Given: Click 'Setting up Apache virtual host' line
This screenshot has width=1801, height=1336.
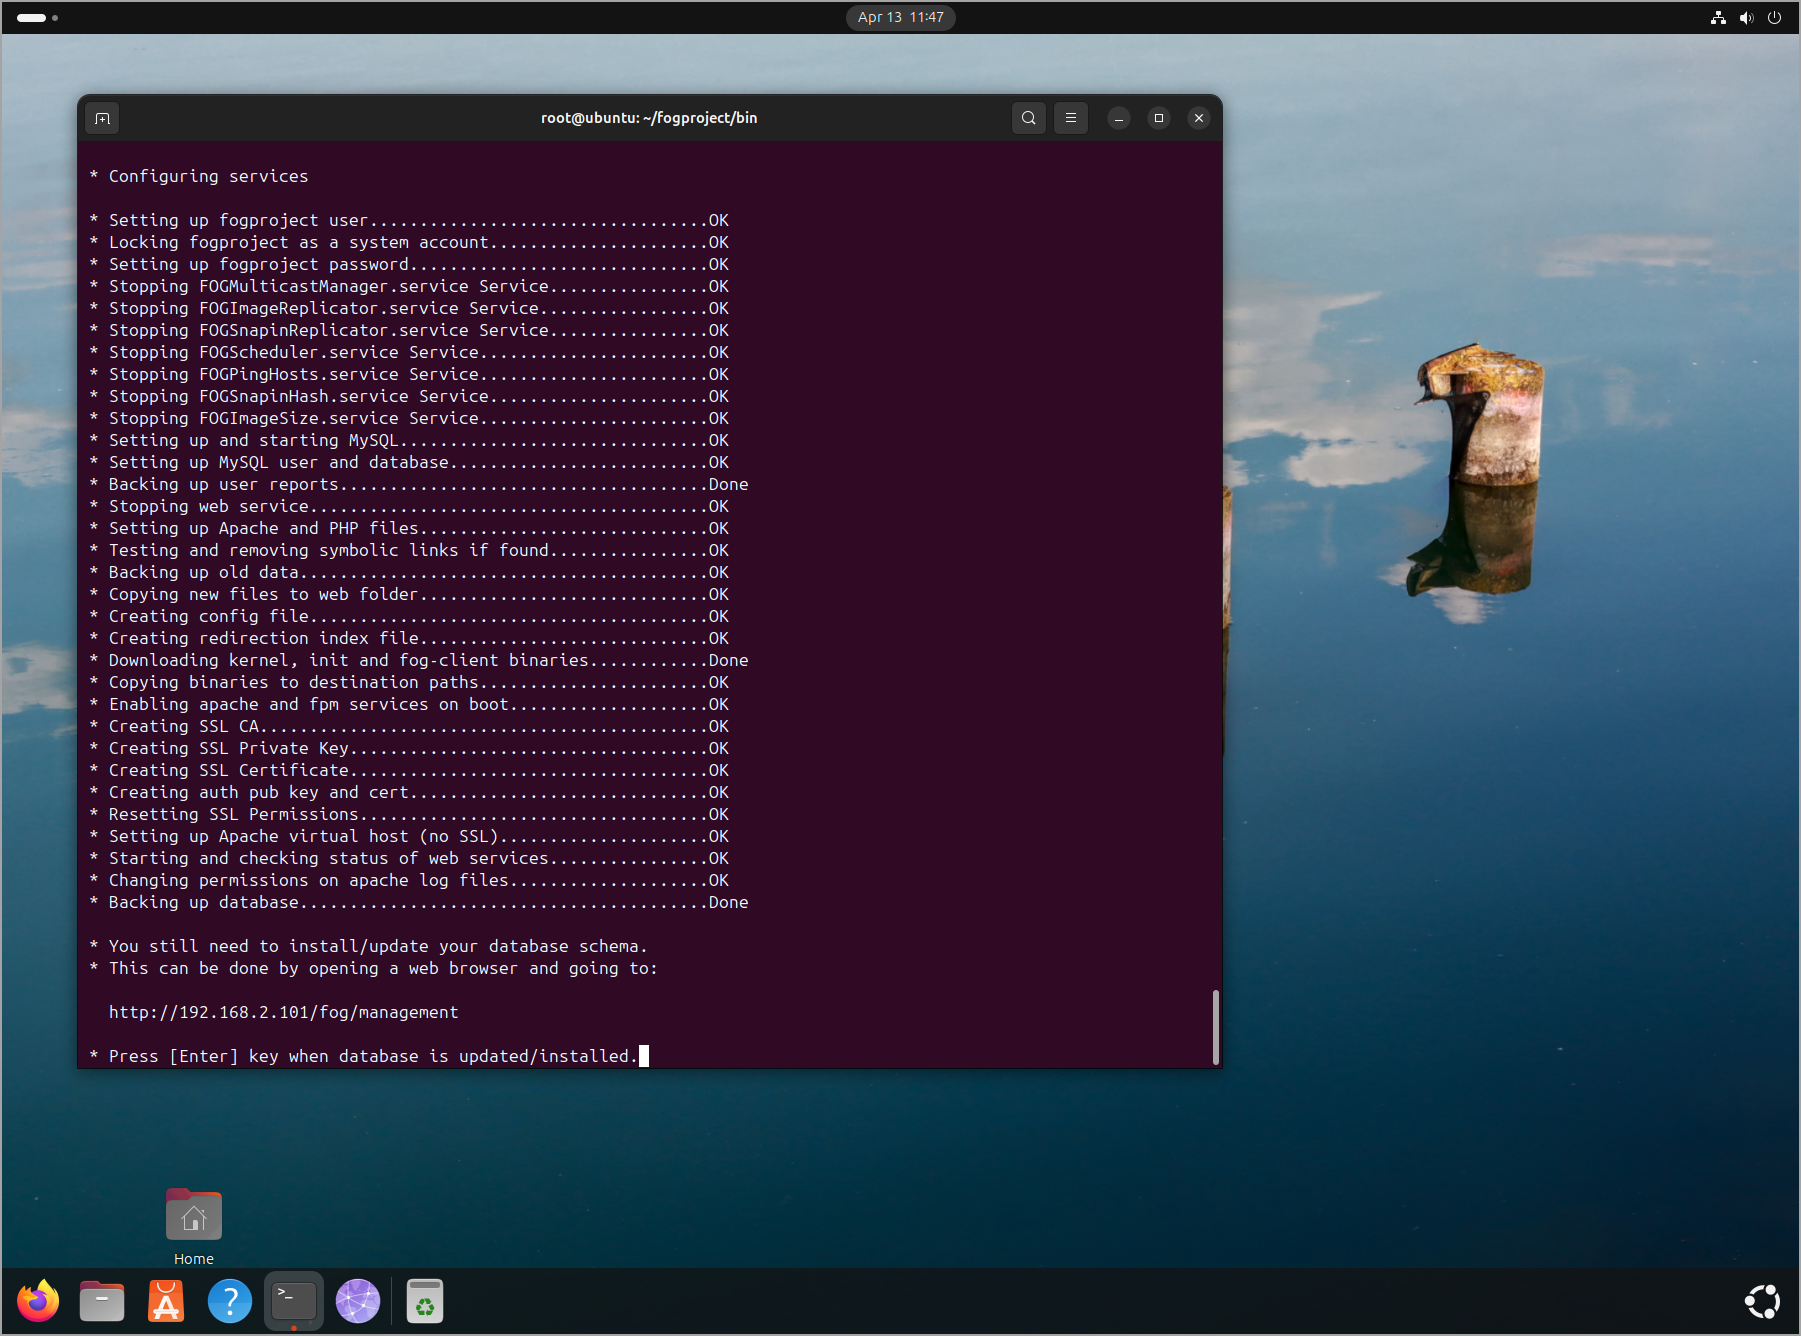Looking at the screenshot, I should pyautogui.click(x=409, y=836).
